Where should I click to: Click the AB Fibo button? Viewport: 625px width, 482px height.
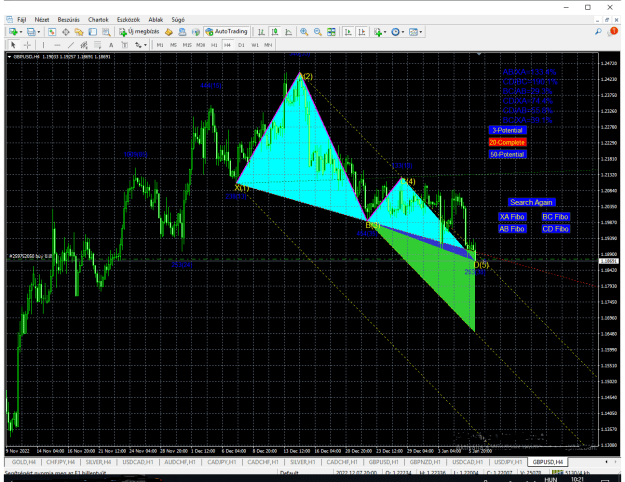[x=512, y=229]
